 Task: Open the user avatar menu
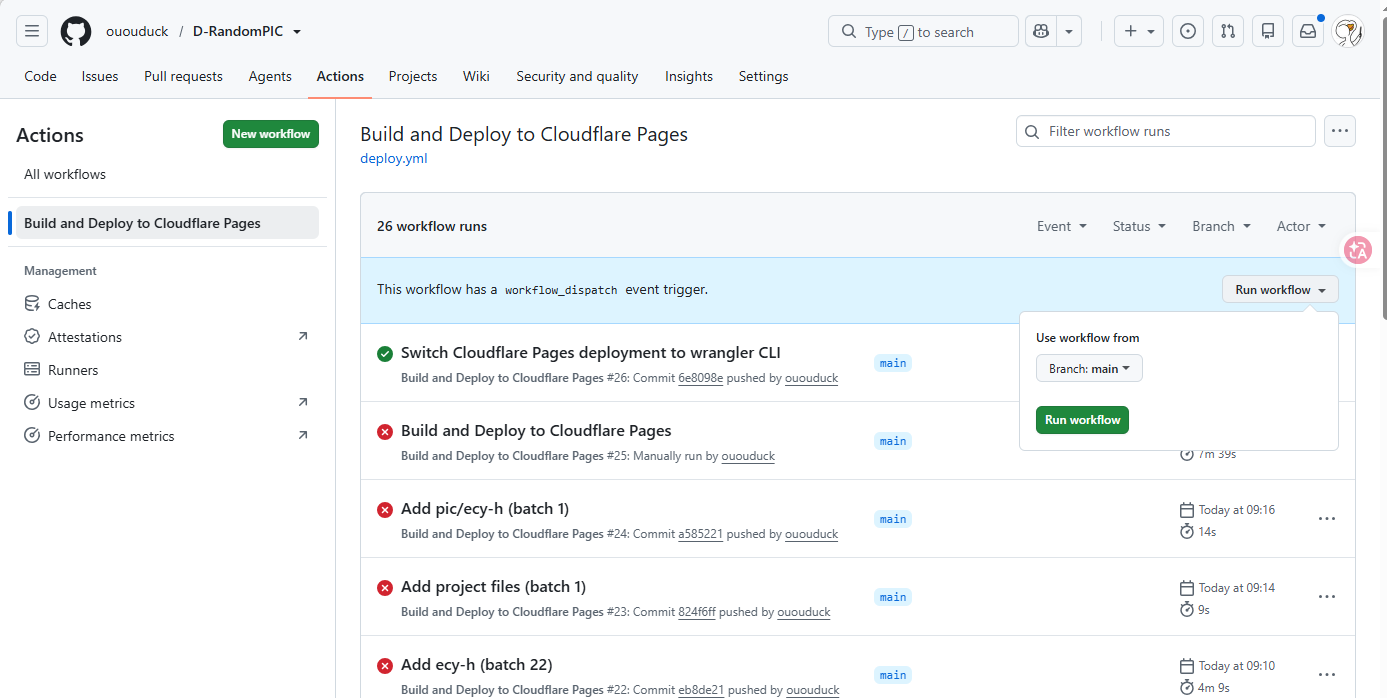1348,31
